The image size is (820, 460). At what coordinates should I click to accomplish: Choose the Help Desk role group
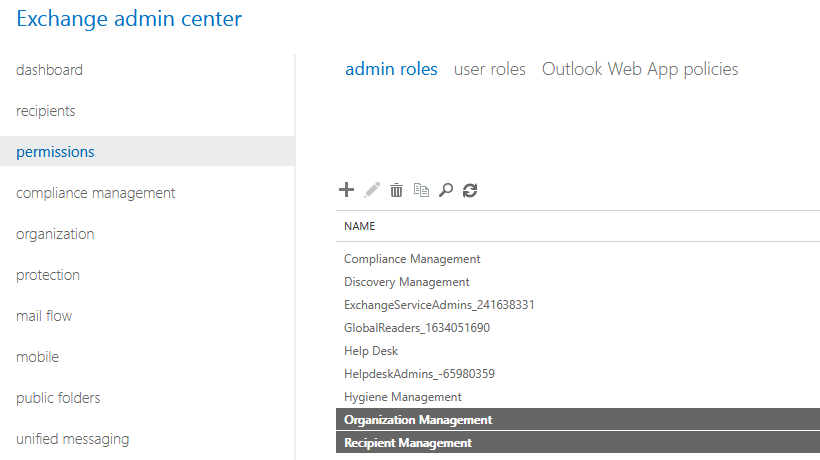pyautogui.click(x=578, y=351)
